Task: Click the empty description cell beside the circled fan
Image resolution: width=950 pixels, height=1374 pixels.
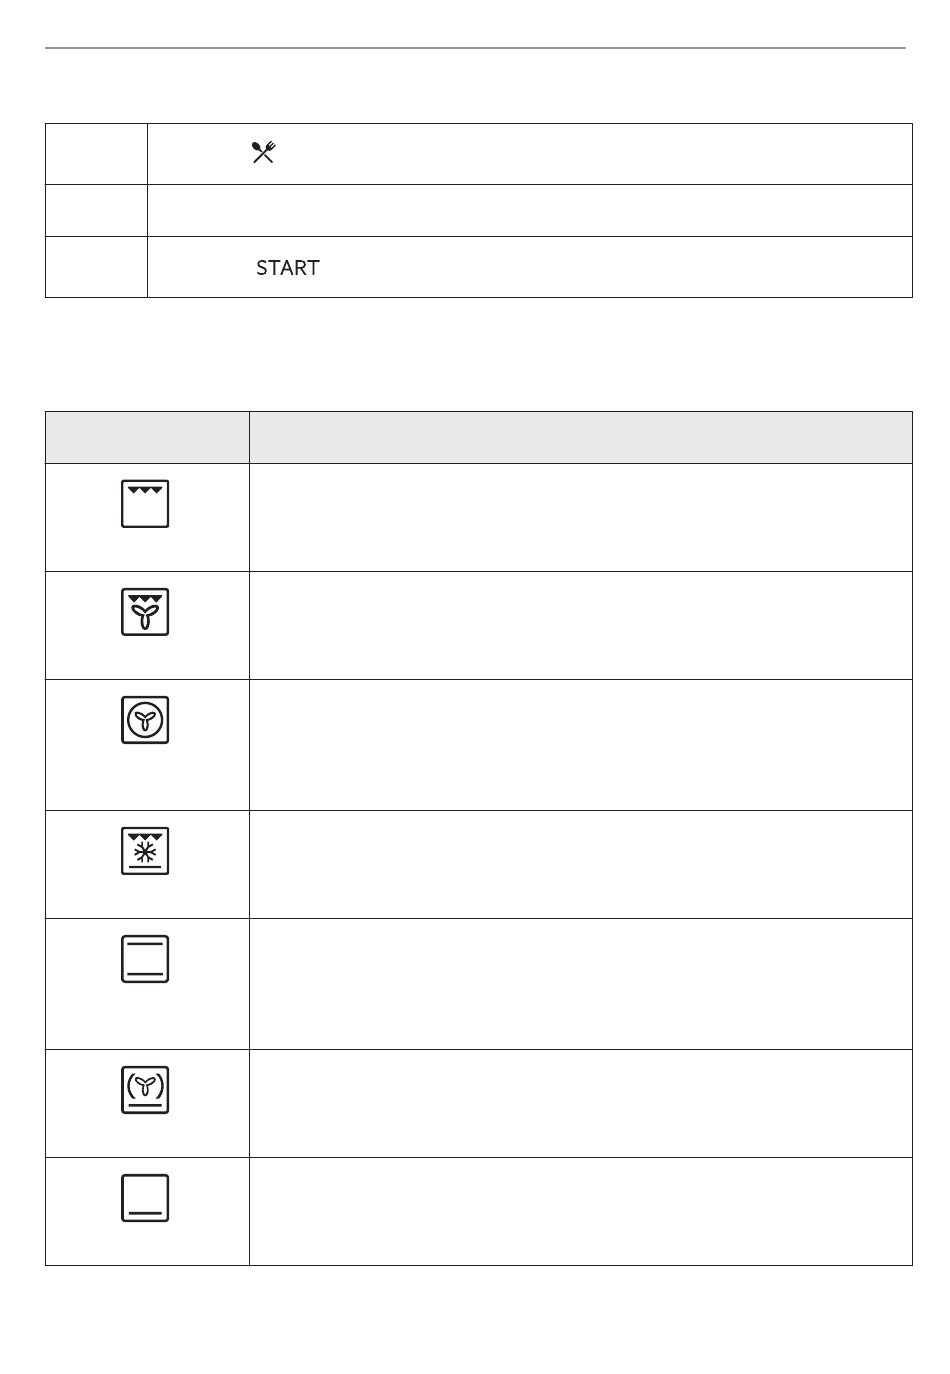Action: (581, 745)
